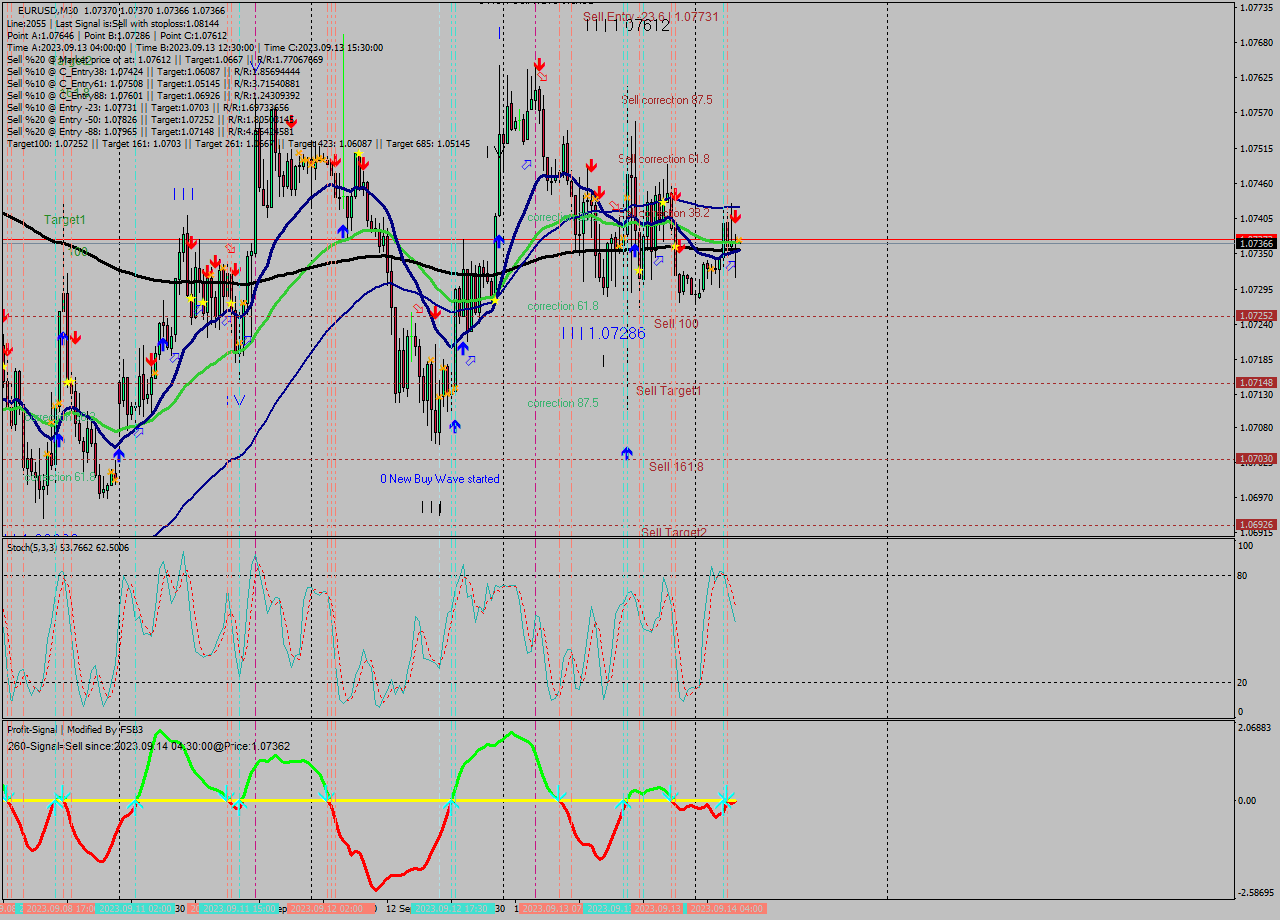Select the 'Sell %10 @ C_Entry61' line
This screenshot has width=1280, height=920.
pyautogui.click(x=153, y=83)
